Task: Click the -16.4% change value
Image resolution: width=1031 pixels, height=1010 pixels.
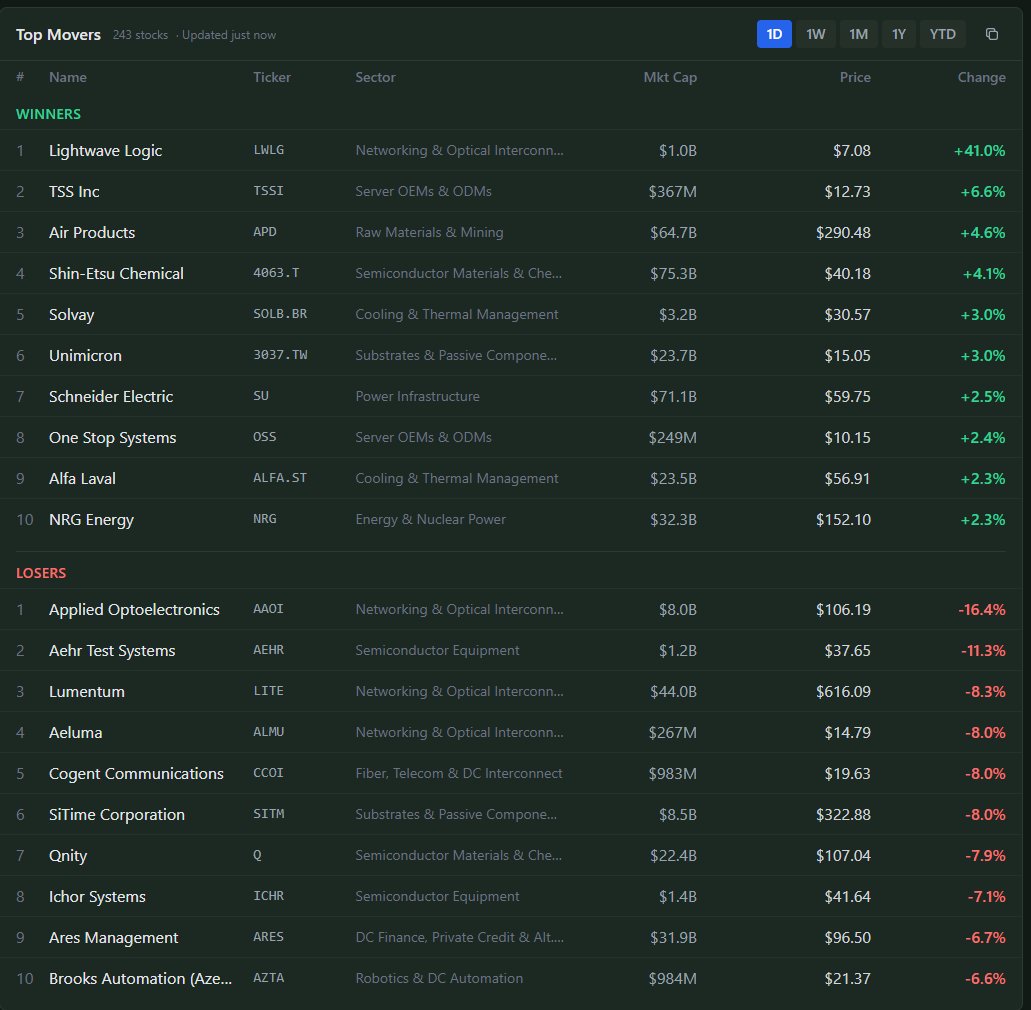Action: coord(982,610)
